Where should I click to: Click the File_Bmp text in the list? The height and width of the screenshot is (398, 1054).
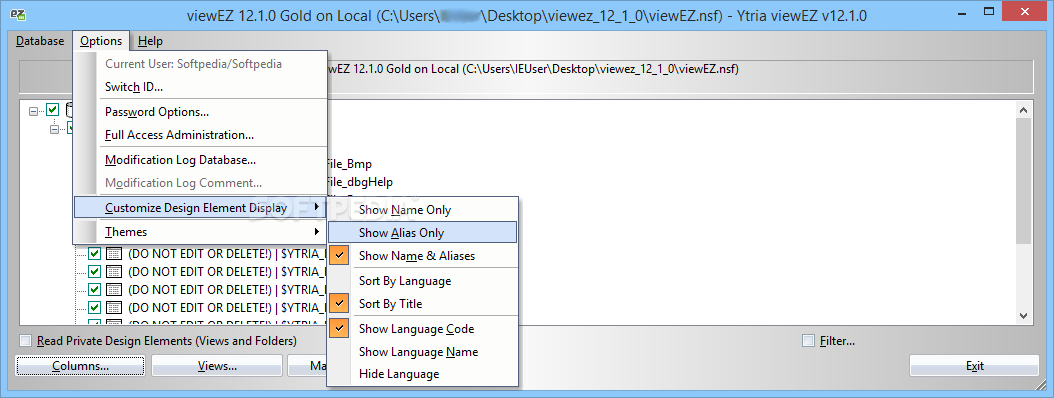[349, 163]
